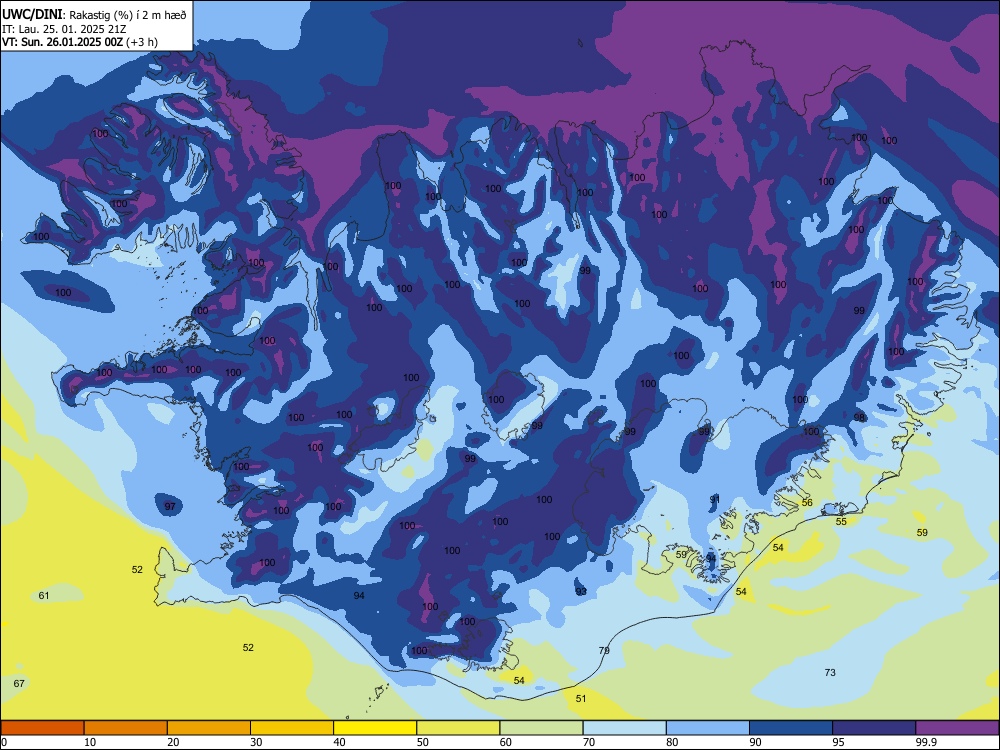Click the amber 20–30 legend swatch

[209, 728]
